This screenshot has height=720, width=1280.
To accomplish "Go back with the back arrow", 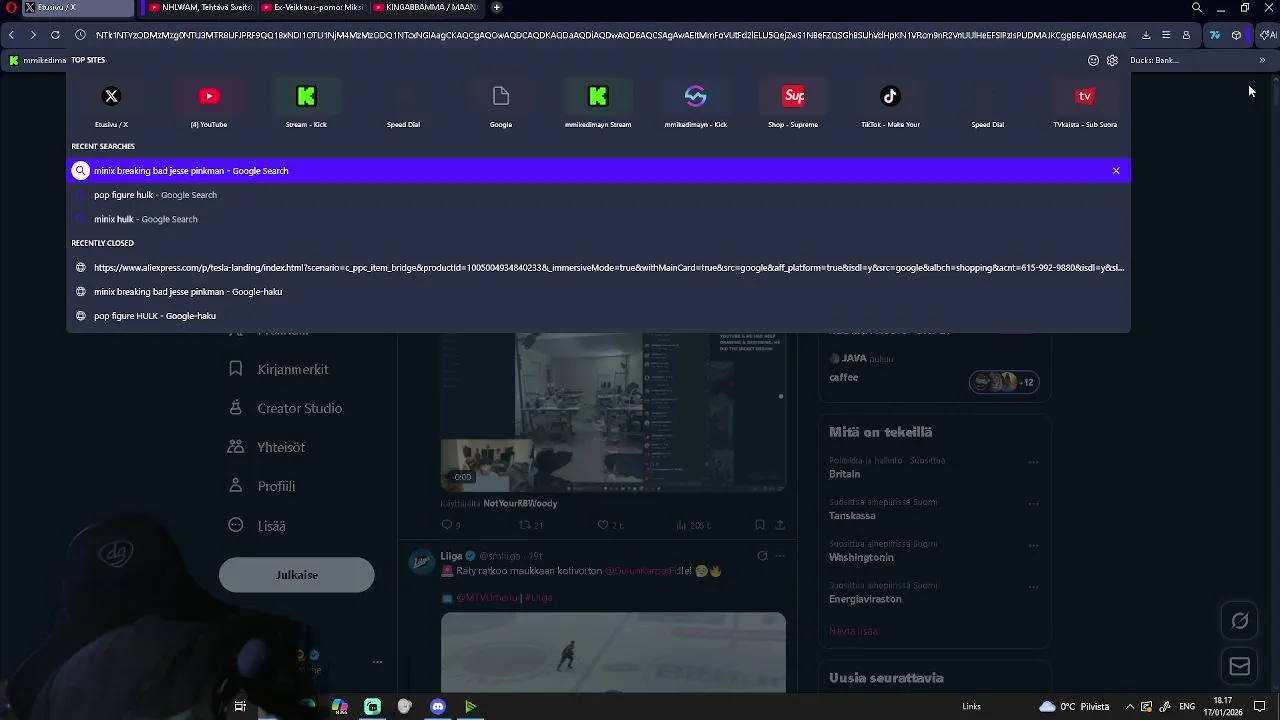I will tap(11, 35).
